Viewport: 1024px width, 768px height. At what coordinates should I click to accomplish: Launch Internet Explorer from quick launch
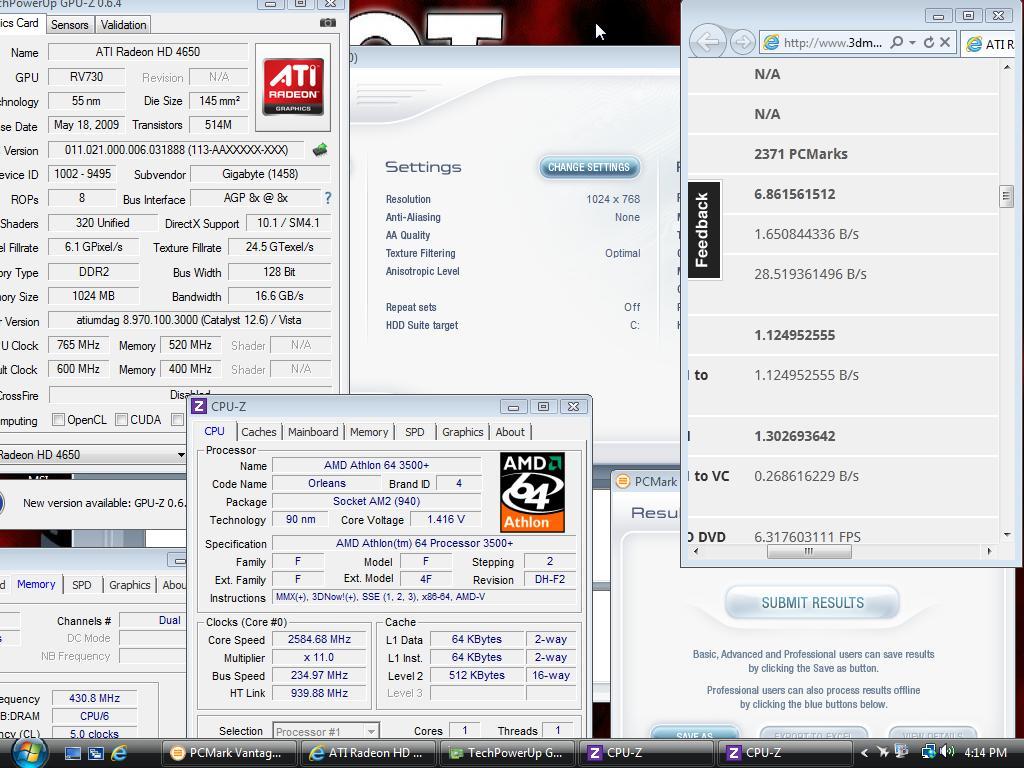coord(119,753)
